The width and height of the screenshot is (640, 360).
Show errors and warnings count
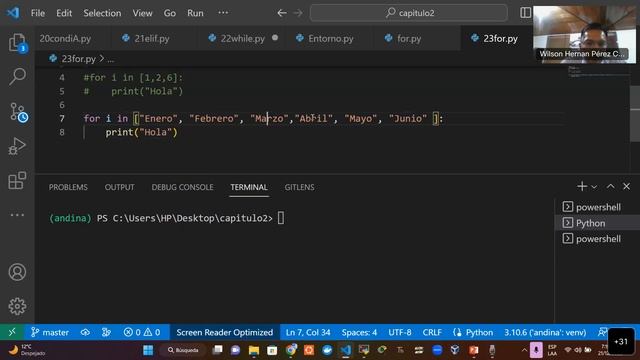pyautogui.click(x=142, y=332)
